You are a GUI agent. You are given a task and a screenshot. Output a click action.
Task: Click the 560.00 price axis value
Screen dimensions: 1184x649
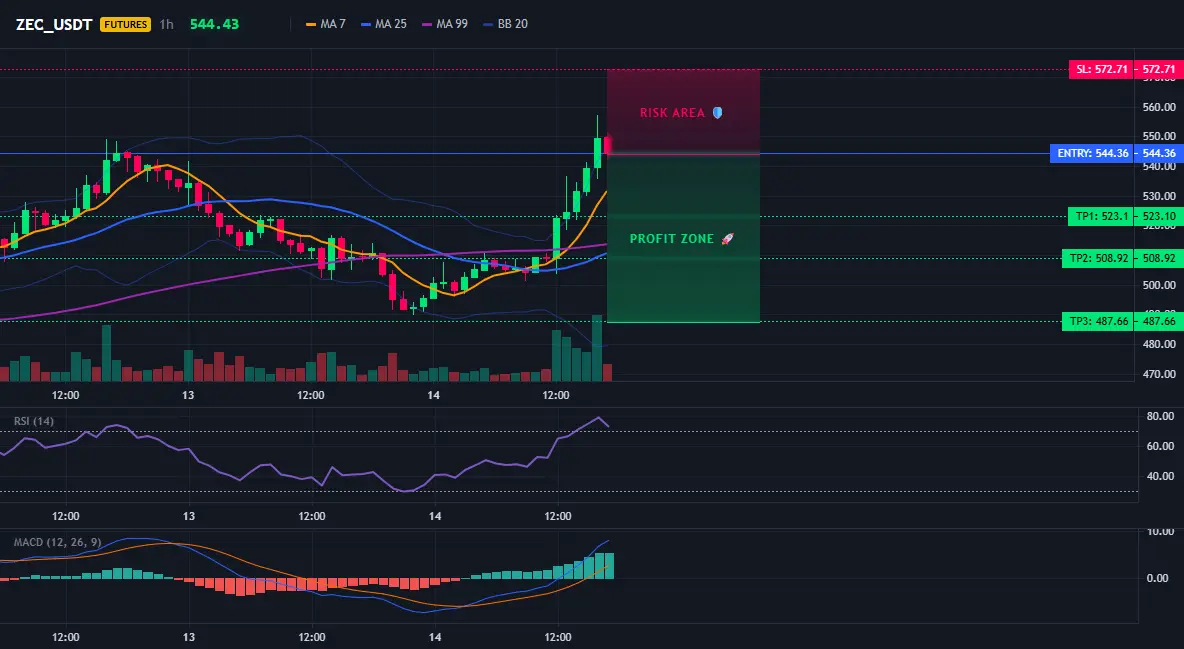pyautogui.click(x=1159, y=107)
